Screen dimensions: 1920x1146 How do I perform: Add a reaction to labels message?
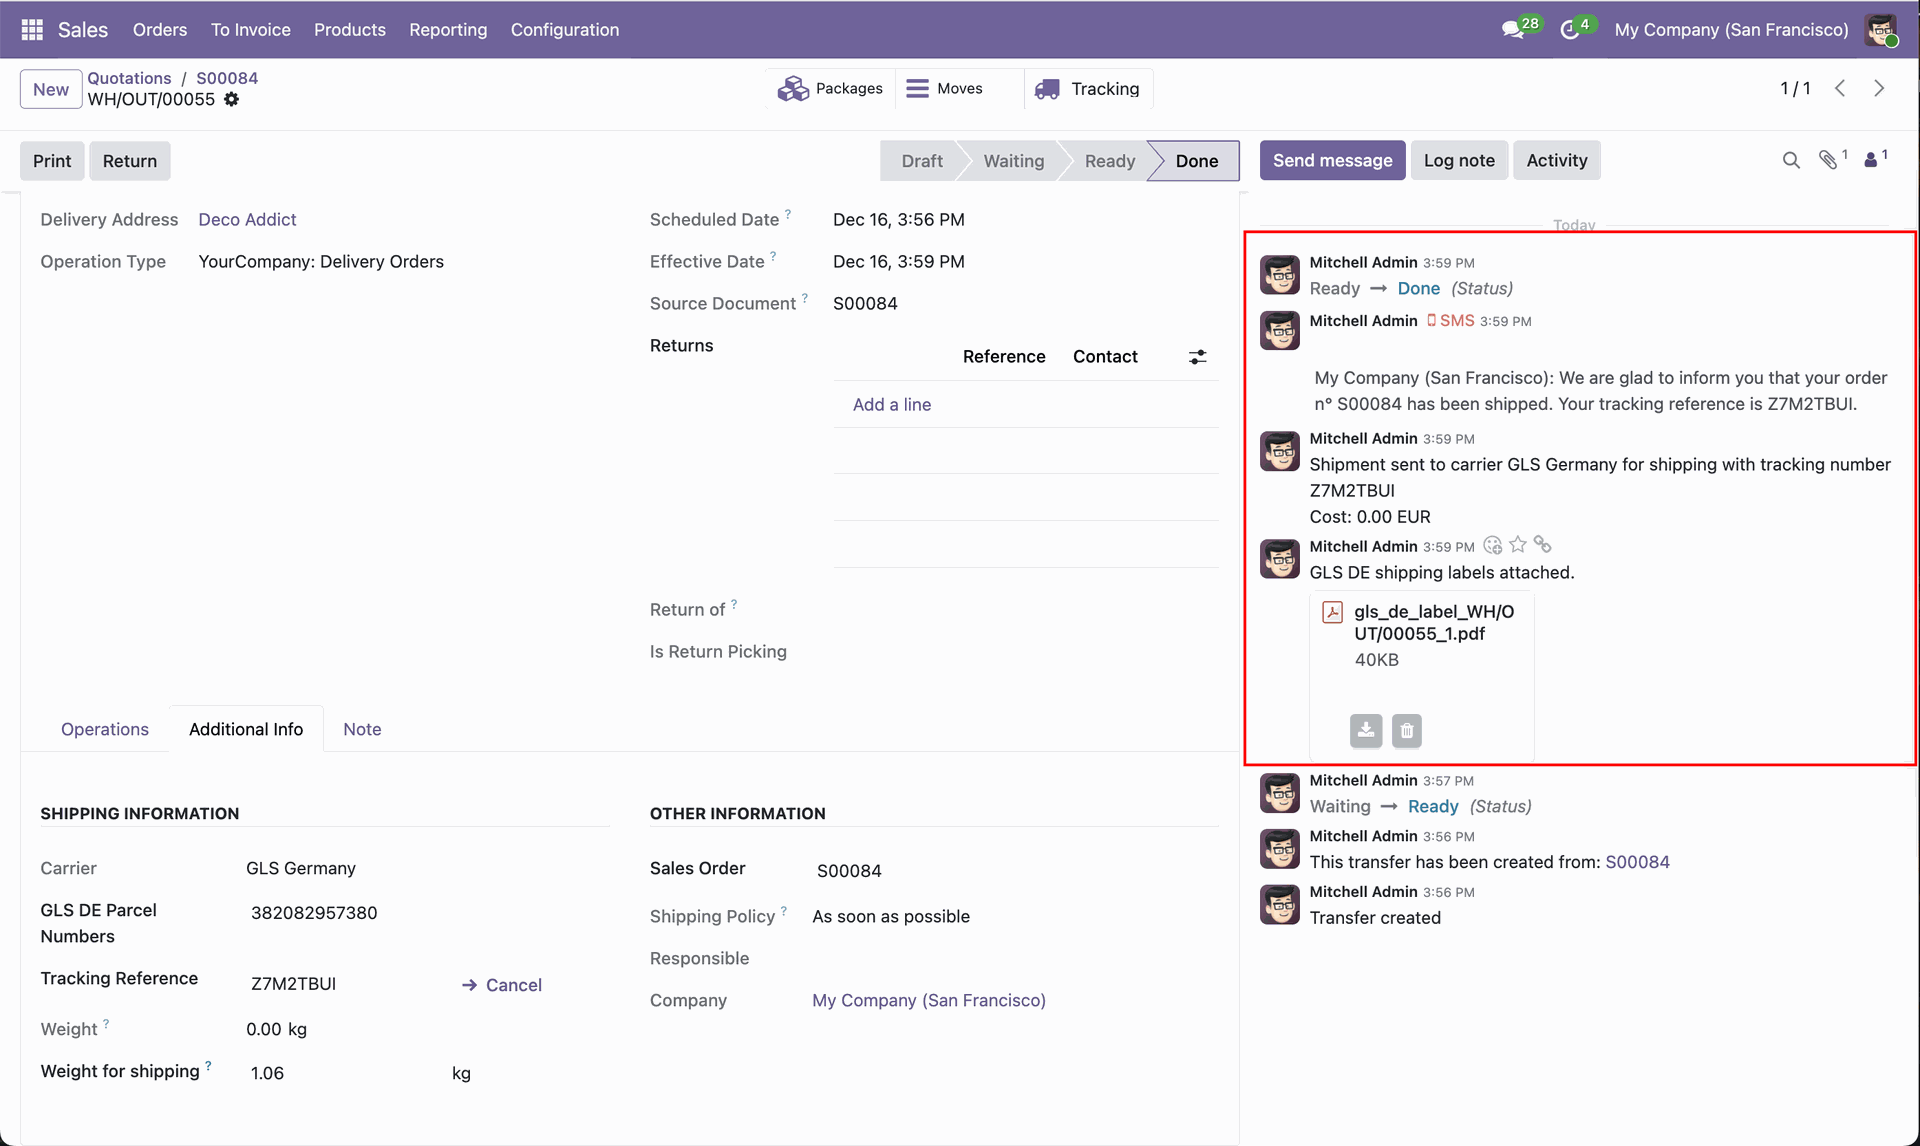(x=1493, y=545)
